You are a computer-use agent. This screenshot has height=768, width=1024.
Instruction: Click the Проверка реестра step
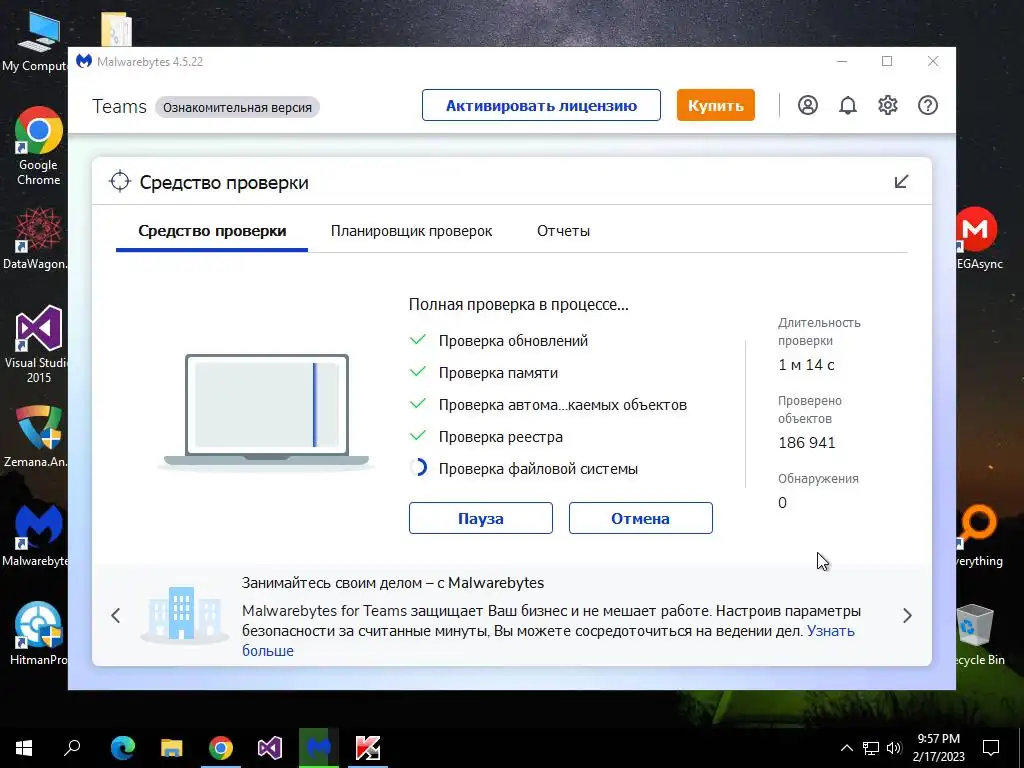501,437
